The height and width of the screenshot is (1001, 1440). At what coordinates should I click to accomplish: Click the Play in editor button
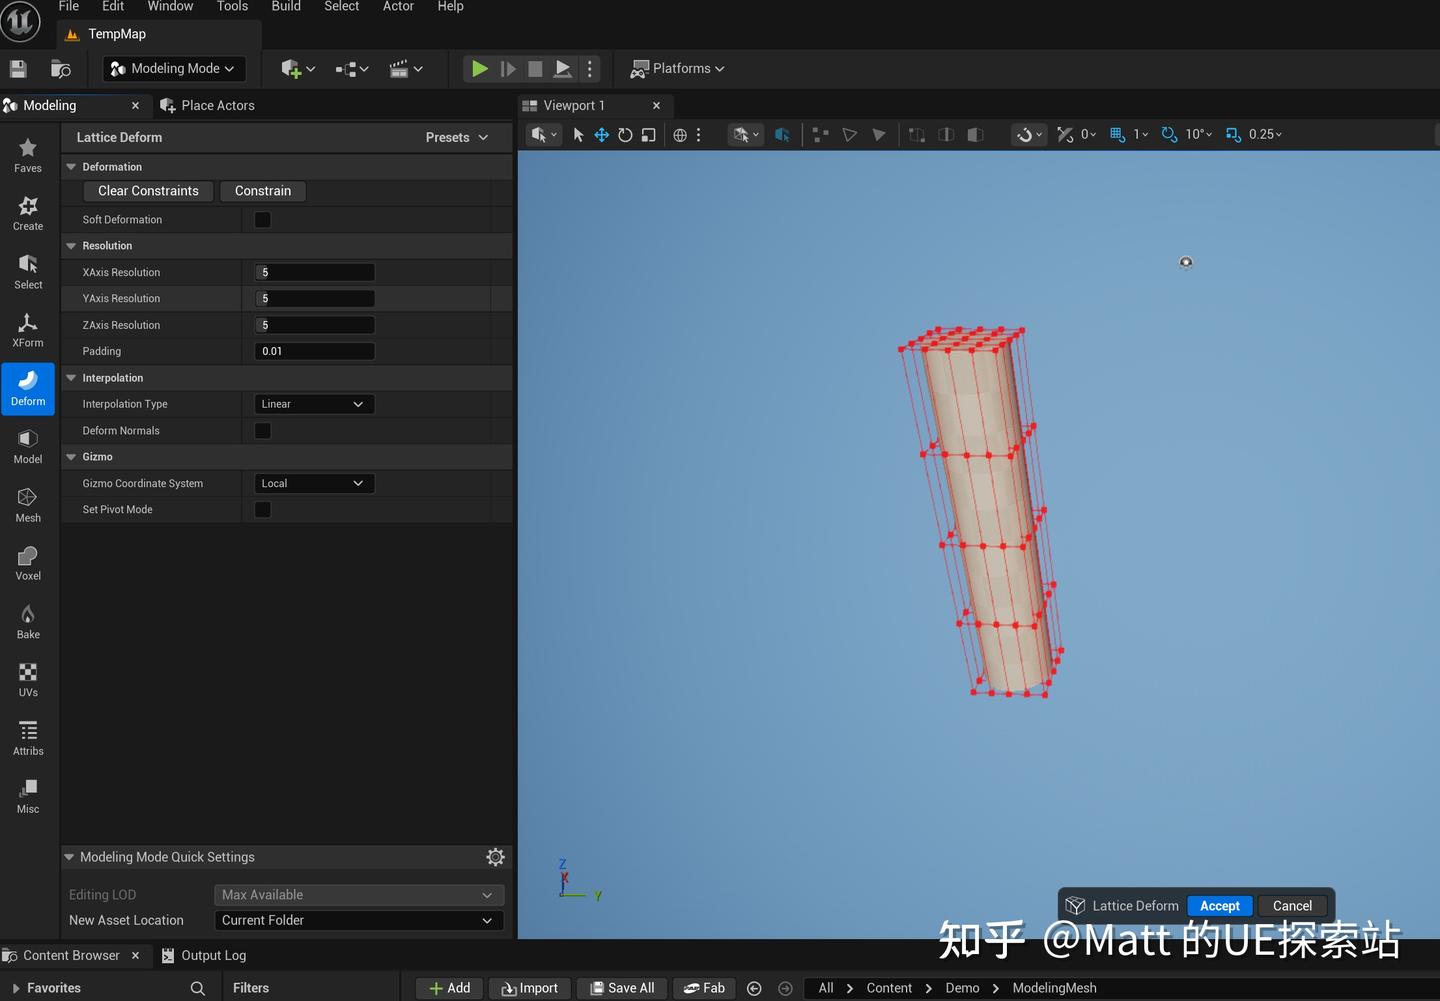tap(479, 68)
